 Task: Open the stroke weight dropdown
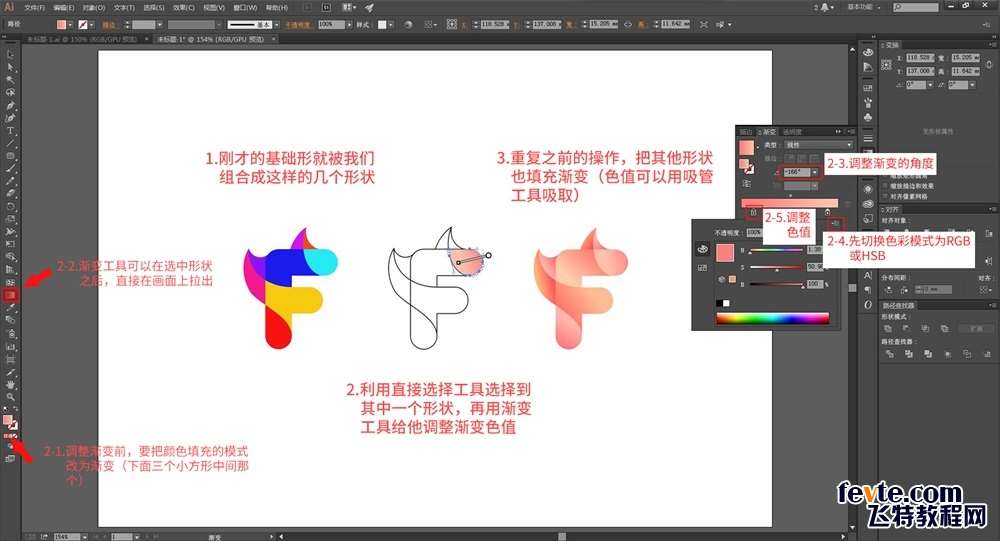(x=159, y=24)
